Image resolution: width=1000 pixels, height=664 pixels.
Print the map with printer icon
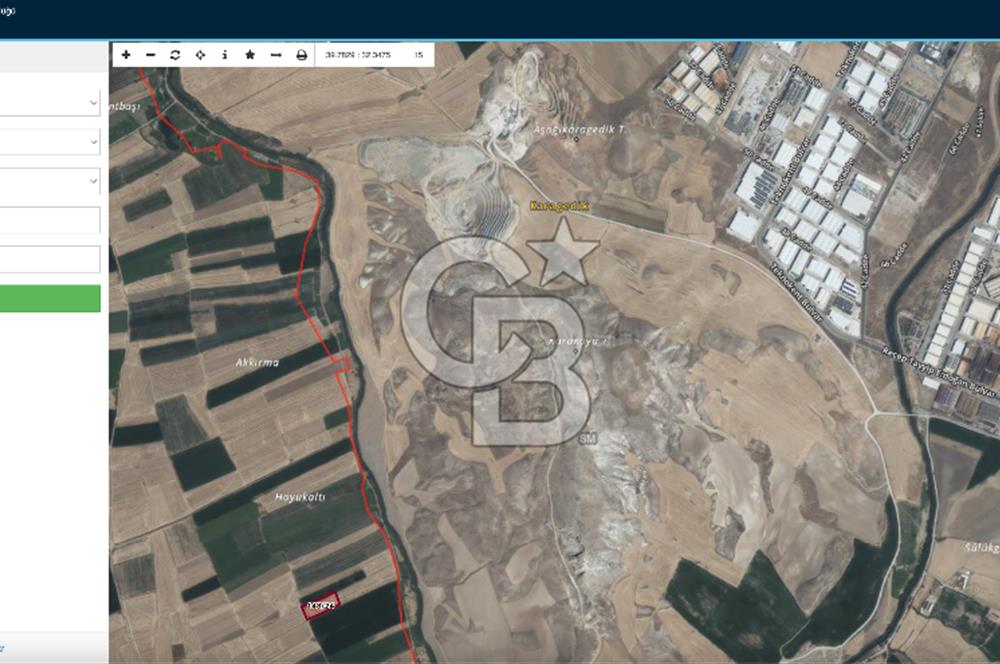[301, 55]
